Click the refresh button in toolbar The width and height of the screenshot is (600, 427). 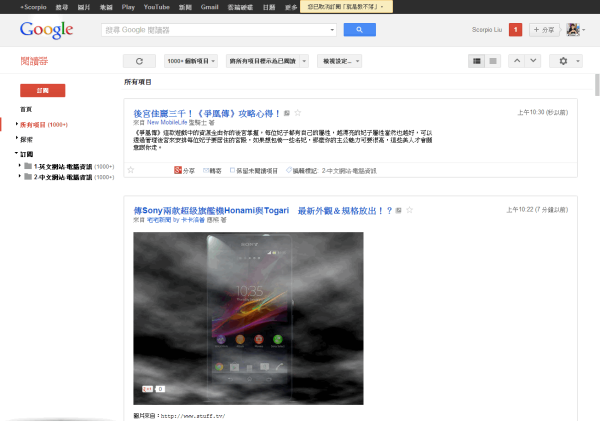point(139,61)
